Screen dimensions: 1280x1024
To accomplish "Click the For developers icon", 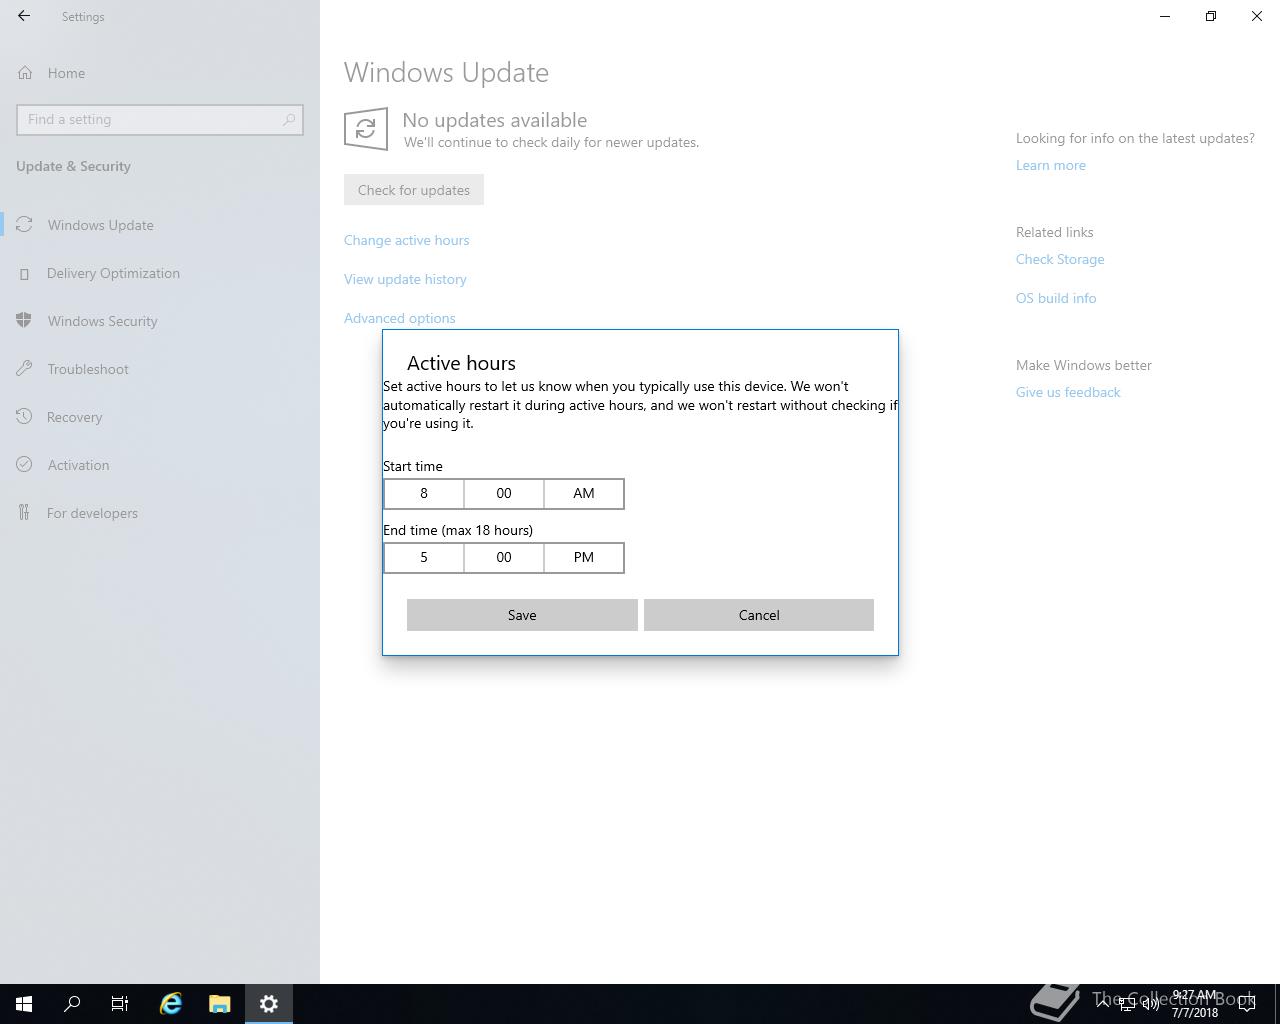I will point(24,513).
